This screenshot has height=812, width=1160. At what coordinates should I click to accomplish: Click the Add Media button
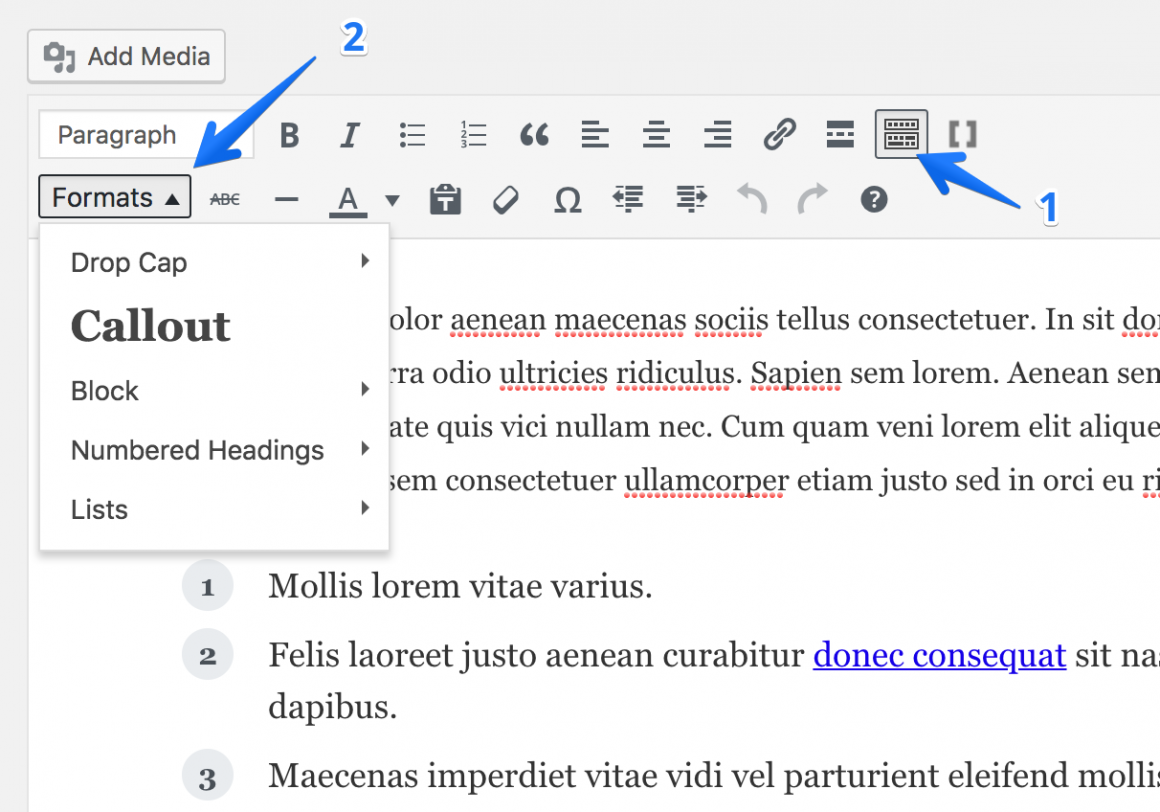click(x=126, y=55)
